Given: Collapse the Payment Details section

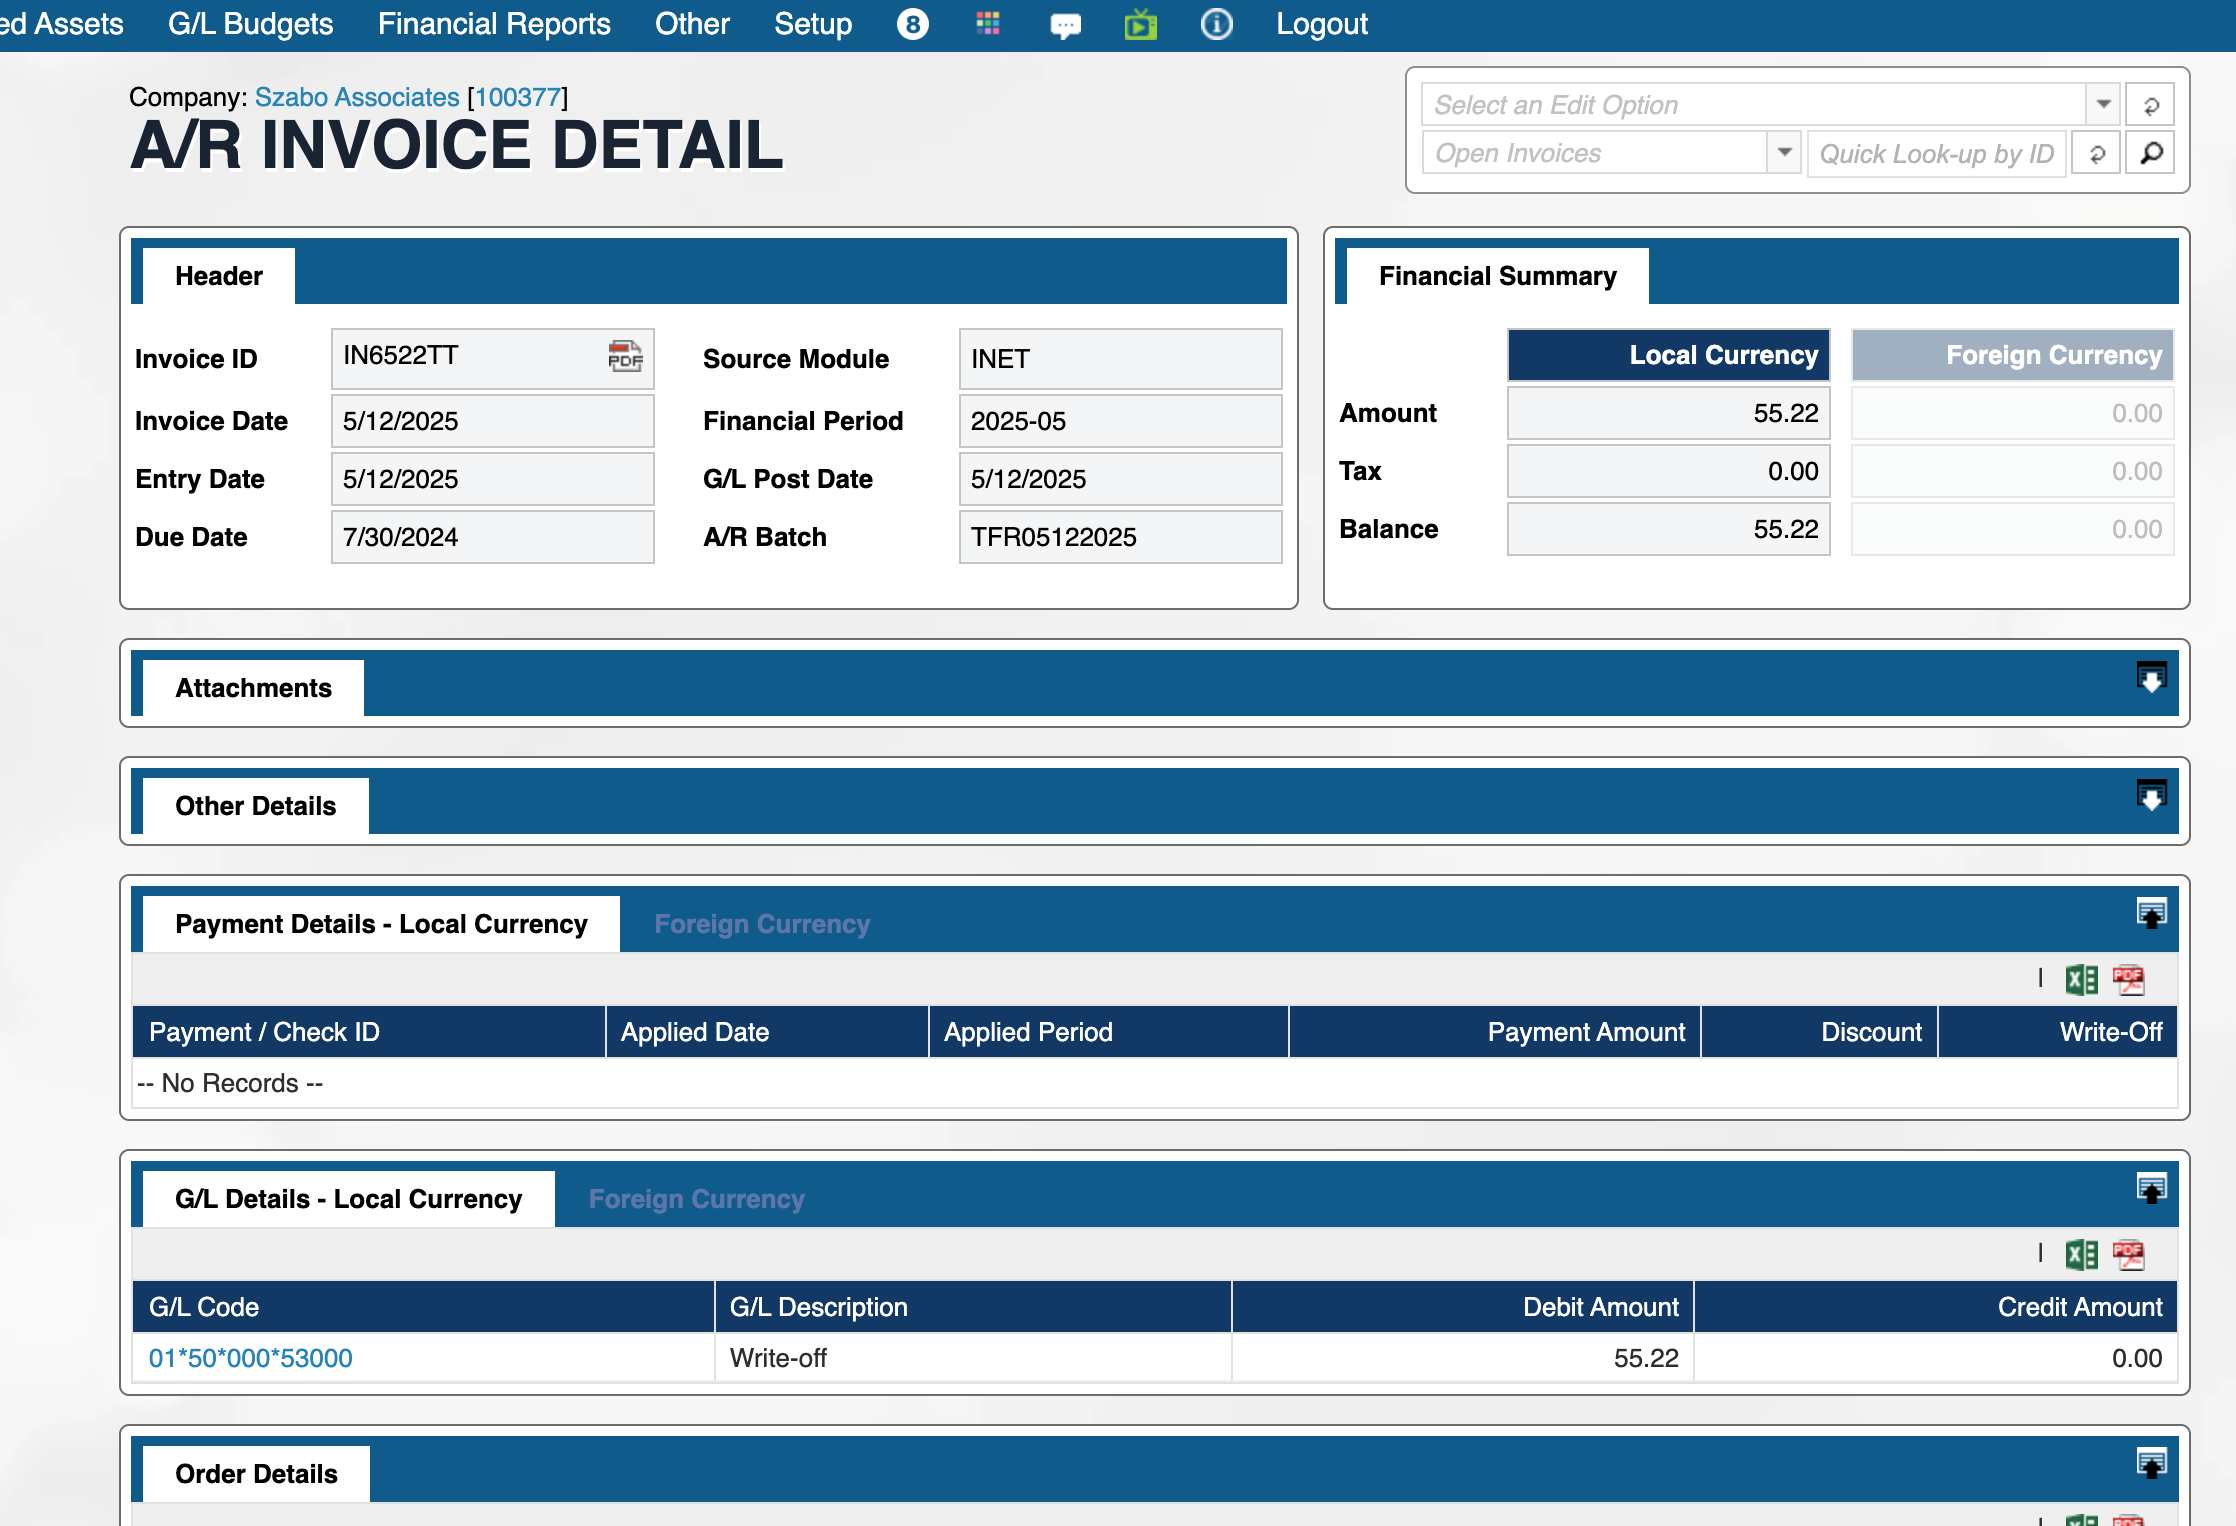Looking at the screenshot, I should tap(2151, 913).
